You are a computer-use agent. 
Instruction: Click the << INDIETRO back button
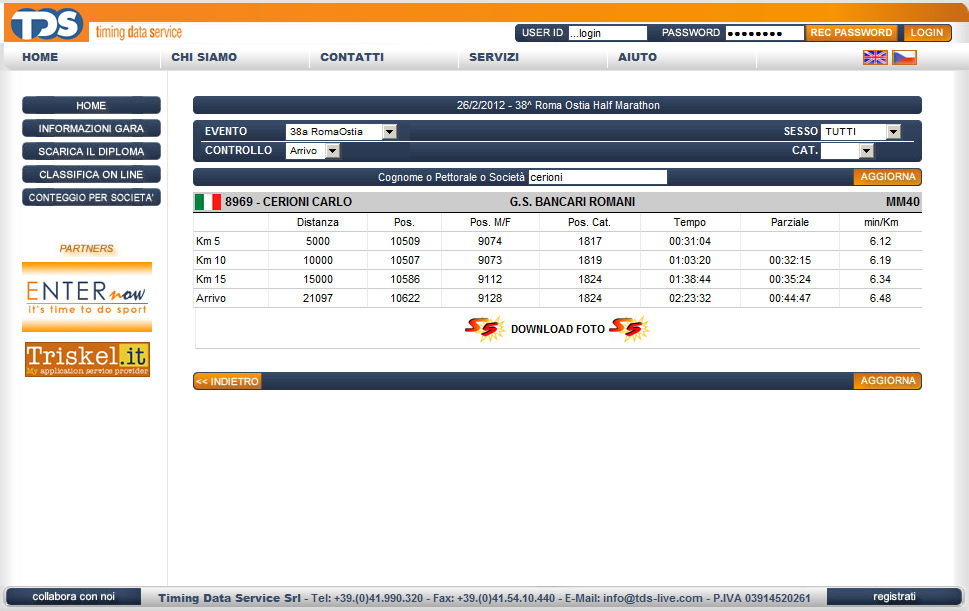(x=227, y=381)
